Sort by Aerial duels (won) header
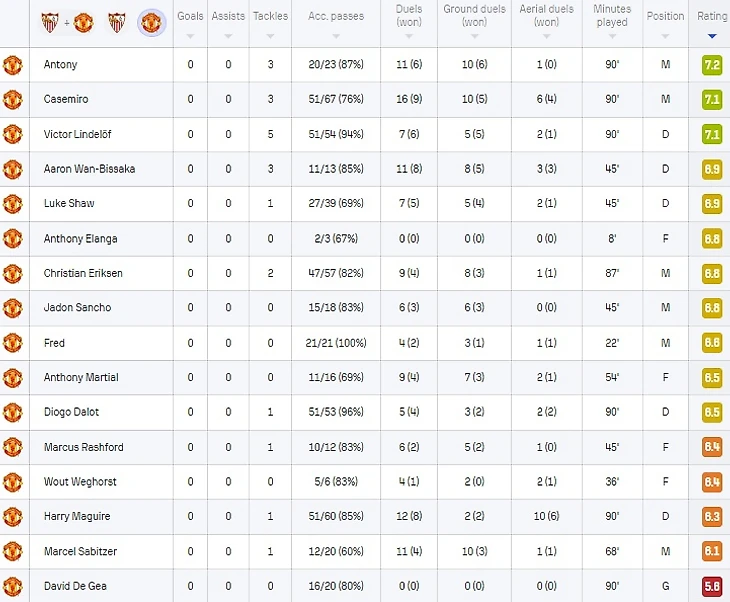The image size is (730, 602). pyautogui.click(x=546, y=22)
